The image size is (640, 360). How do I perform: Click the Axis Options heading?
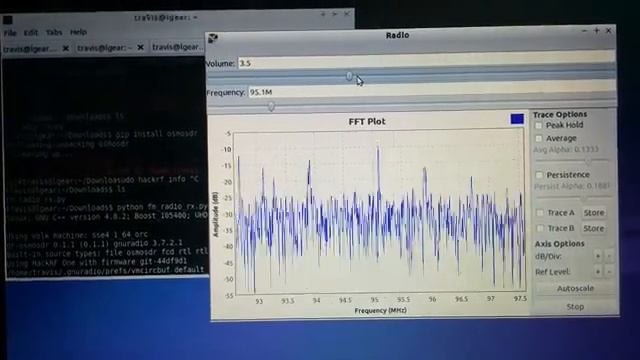(559, 244)
